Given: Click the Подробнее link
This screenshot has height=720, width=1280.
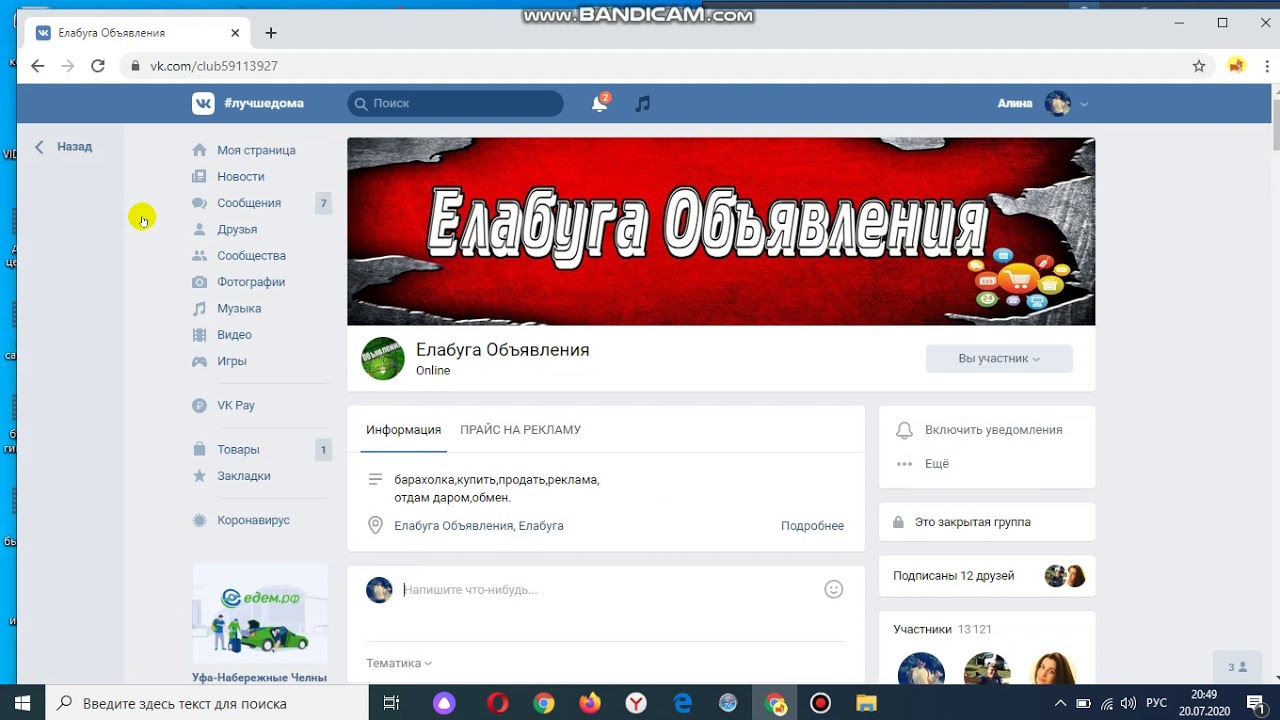Looking at the screenshot, I should [812, 526].
